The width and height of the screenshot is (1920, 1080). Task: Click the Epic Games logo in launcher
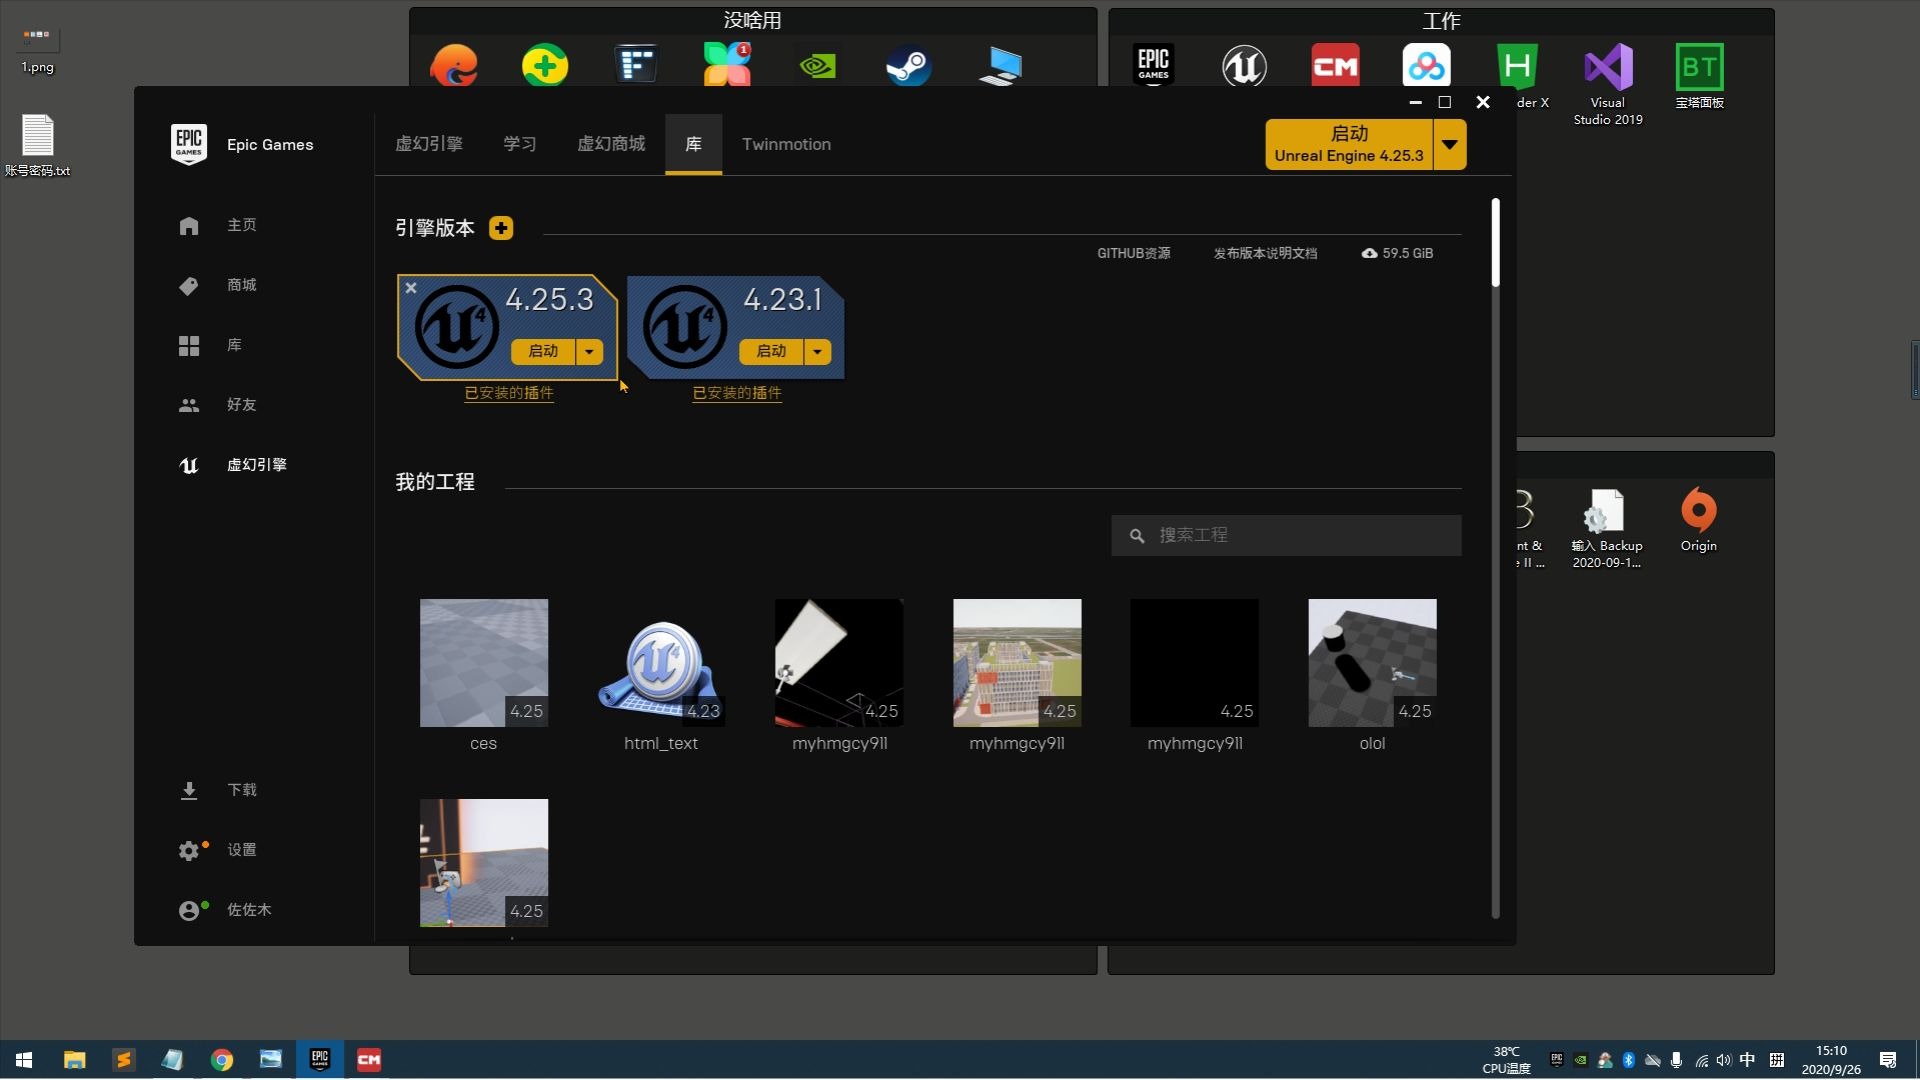(x=189, y=144)
